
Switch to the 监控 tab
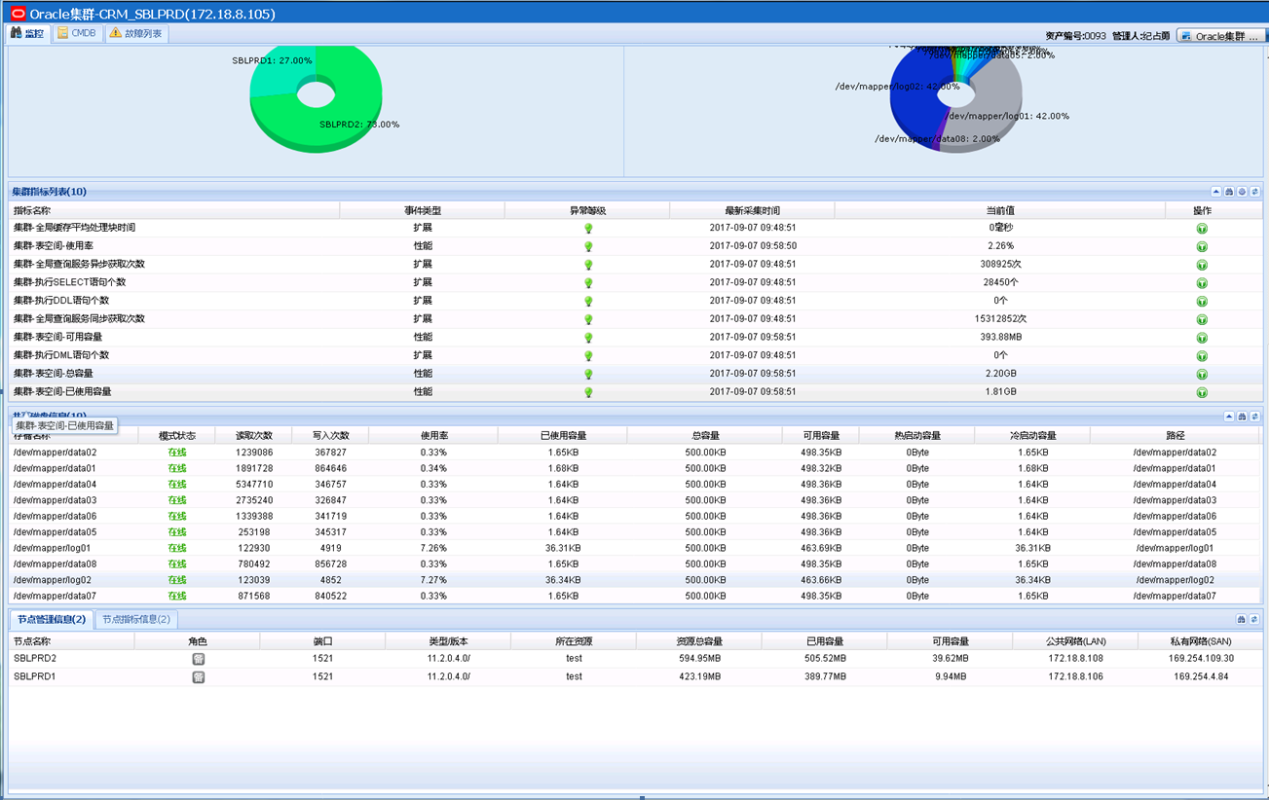[27, 34]
